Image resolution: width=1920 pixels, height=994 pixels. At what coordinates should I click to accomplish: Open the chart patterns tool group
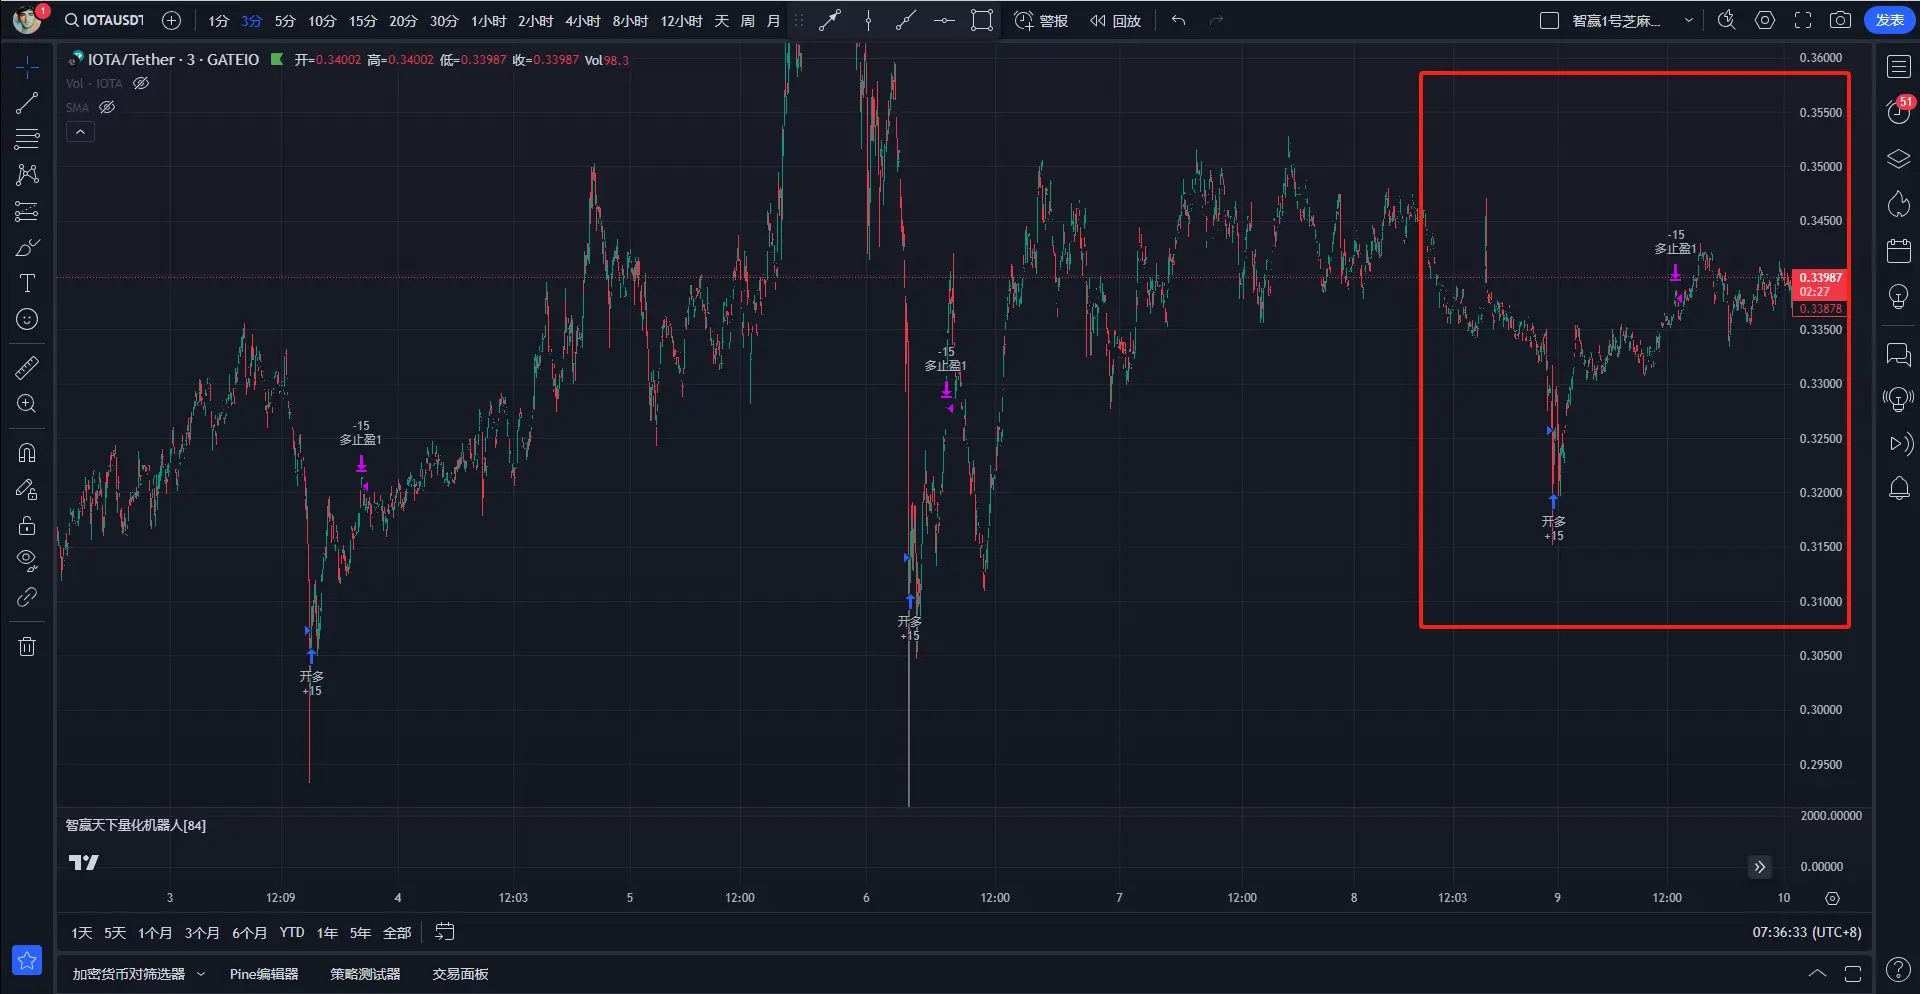[x=27, y=175]
